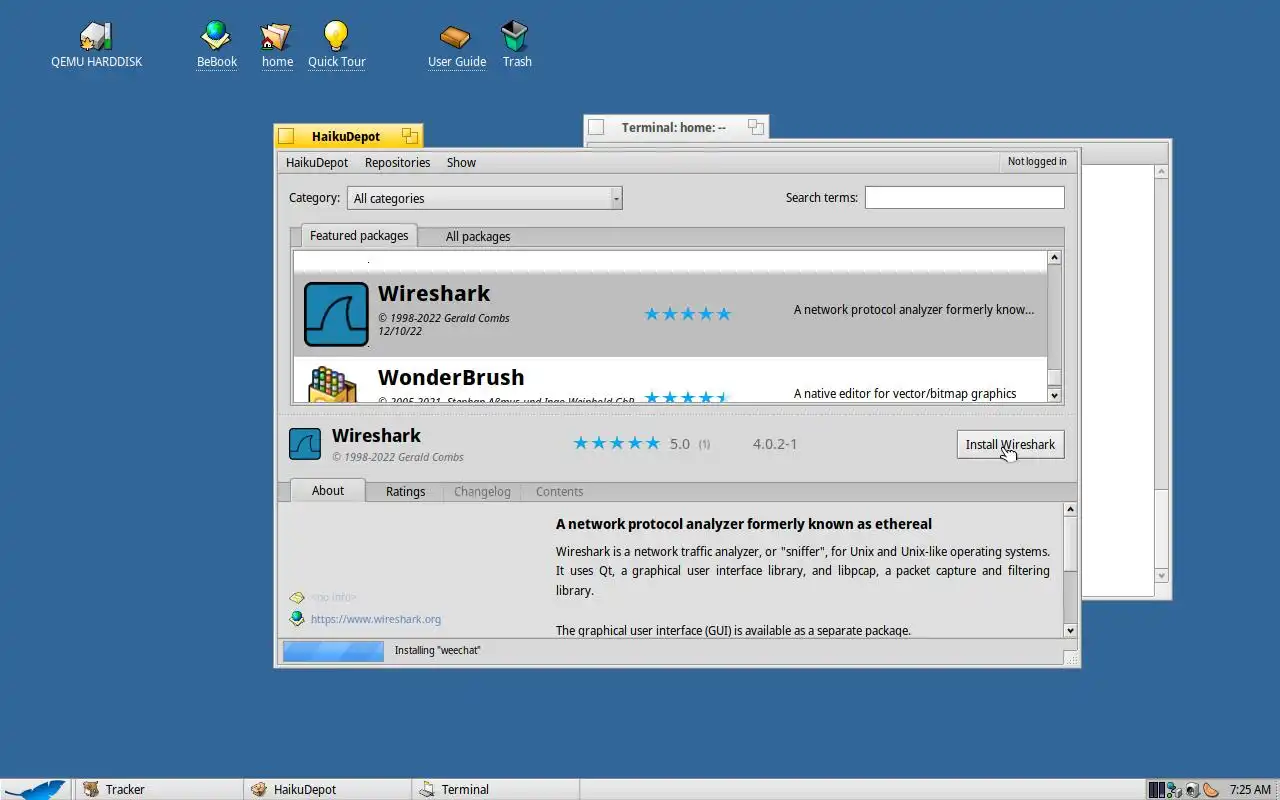This screenshot has height=800, width=1280.
Task: Click the clock showing 7:25 AM
Action: tap(1250, 790)
